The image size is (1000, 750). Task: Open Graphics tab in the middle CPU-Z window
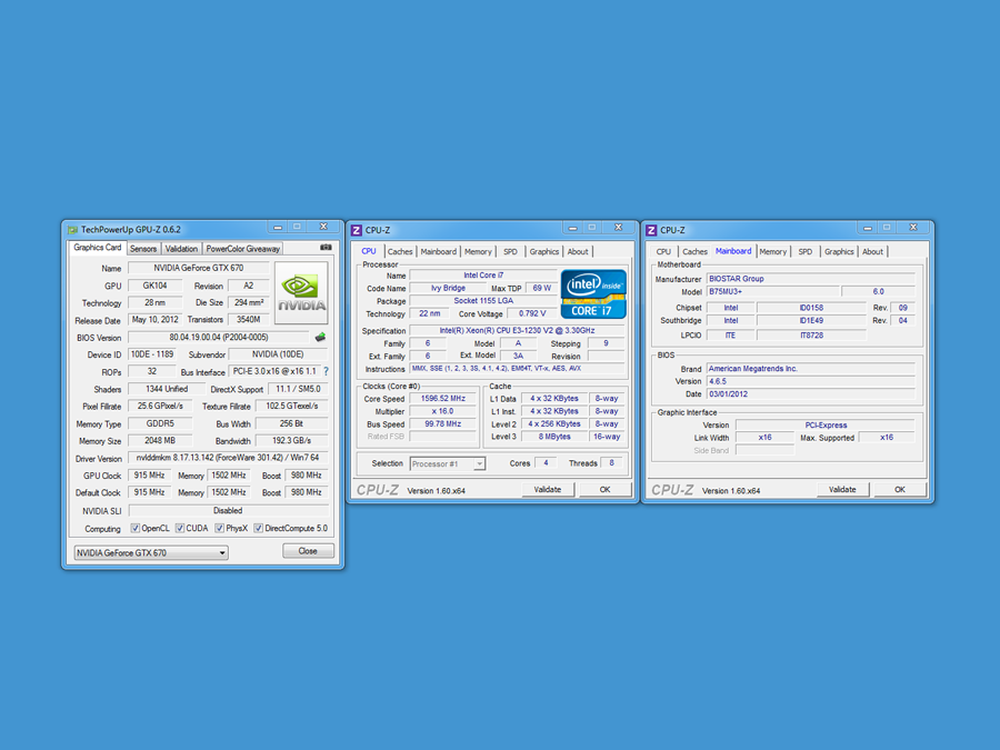click(x=544, y=252)
